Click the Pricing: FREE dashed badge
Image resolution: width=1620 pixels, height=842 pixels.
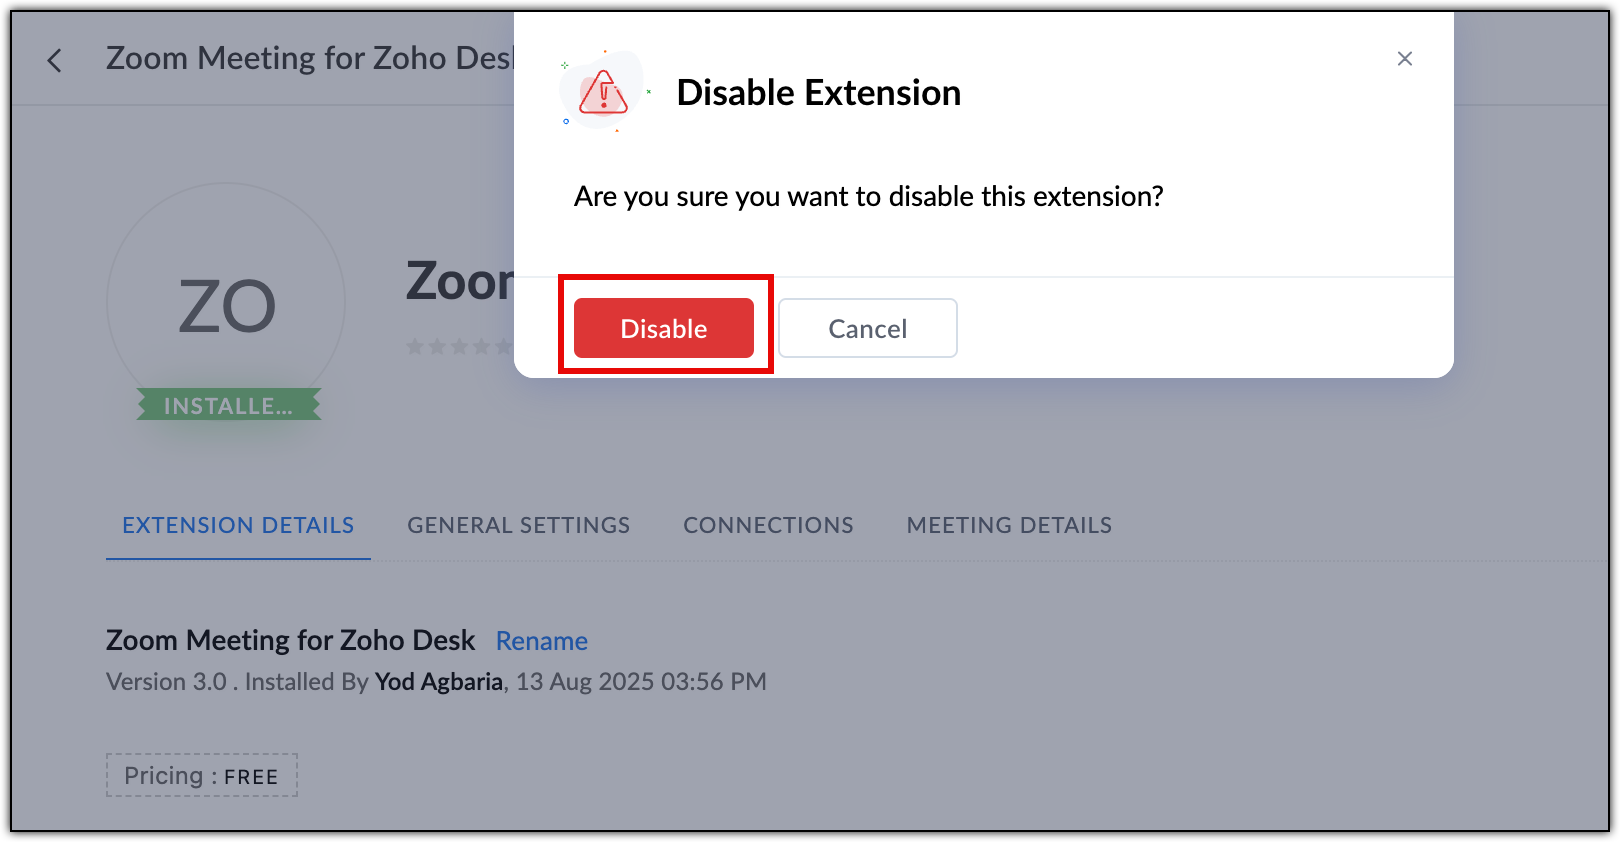202,775
